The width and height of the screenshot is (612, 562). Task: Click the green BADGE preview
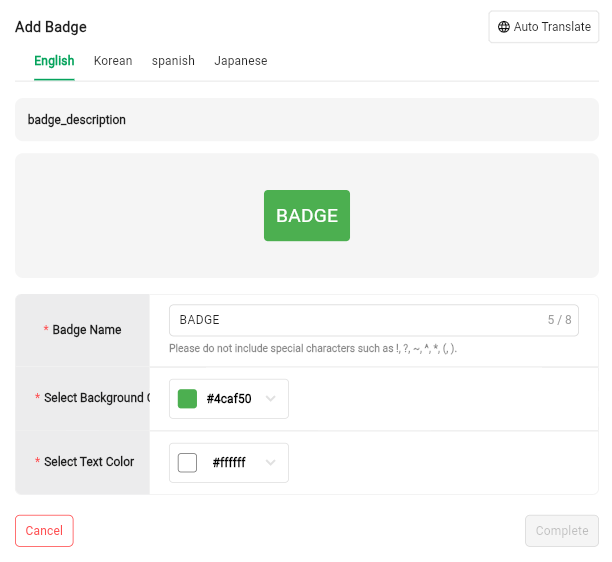point(307,215)
